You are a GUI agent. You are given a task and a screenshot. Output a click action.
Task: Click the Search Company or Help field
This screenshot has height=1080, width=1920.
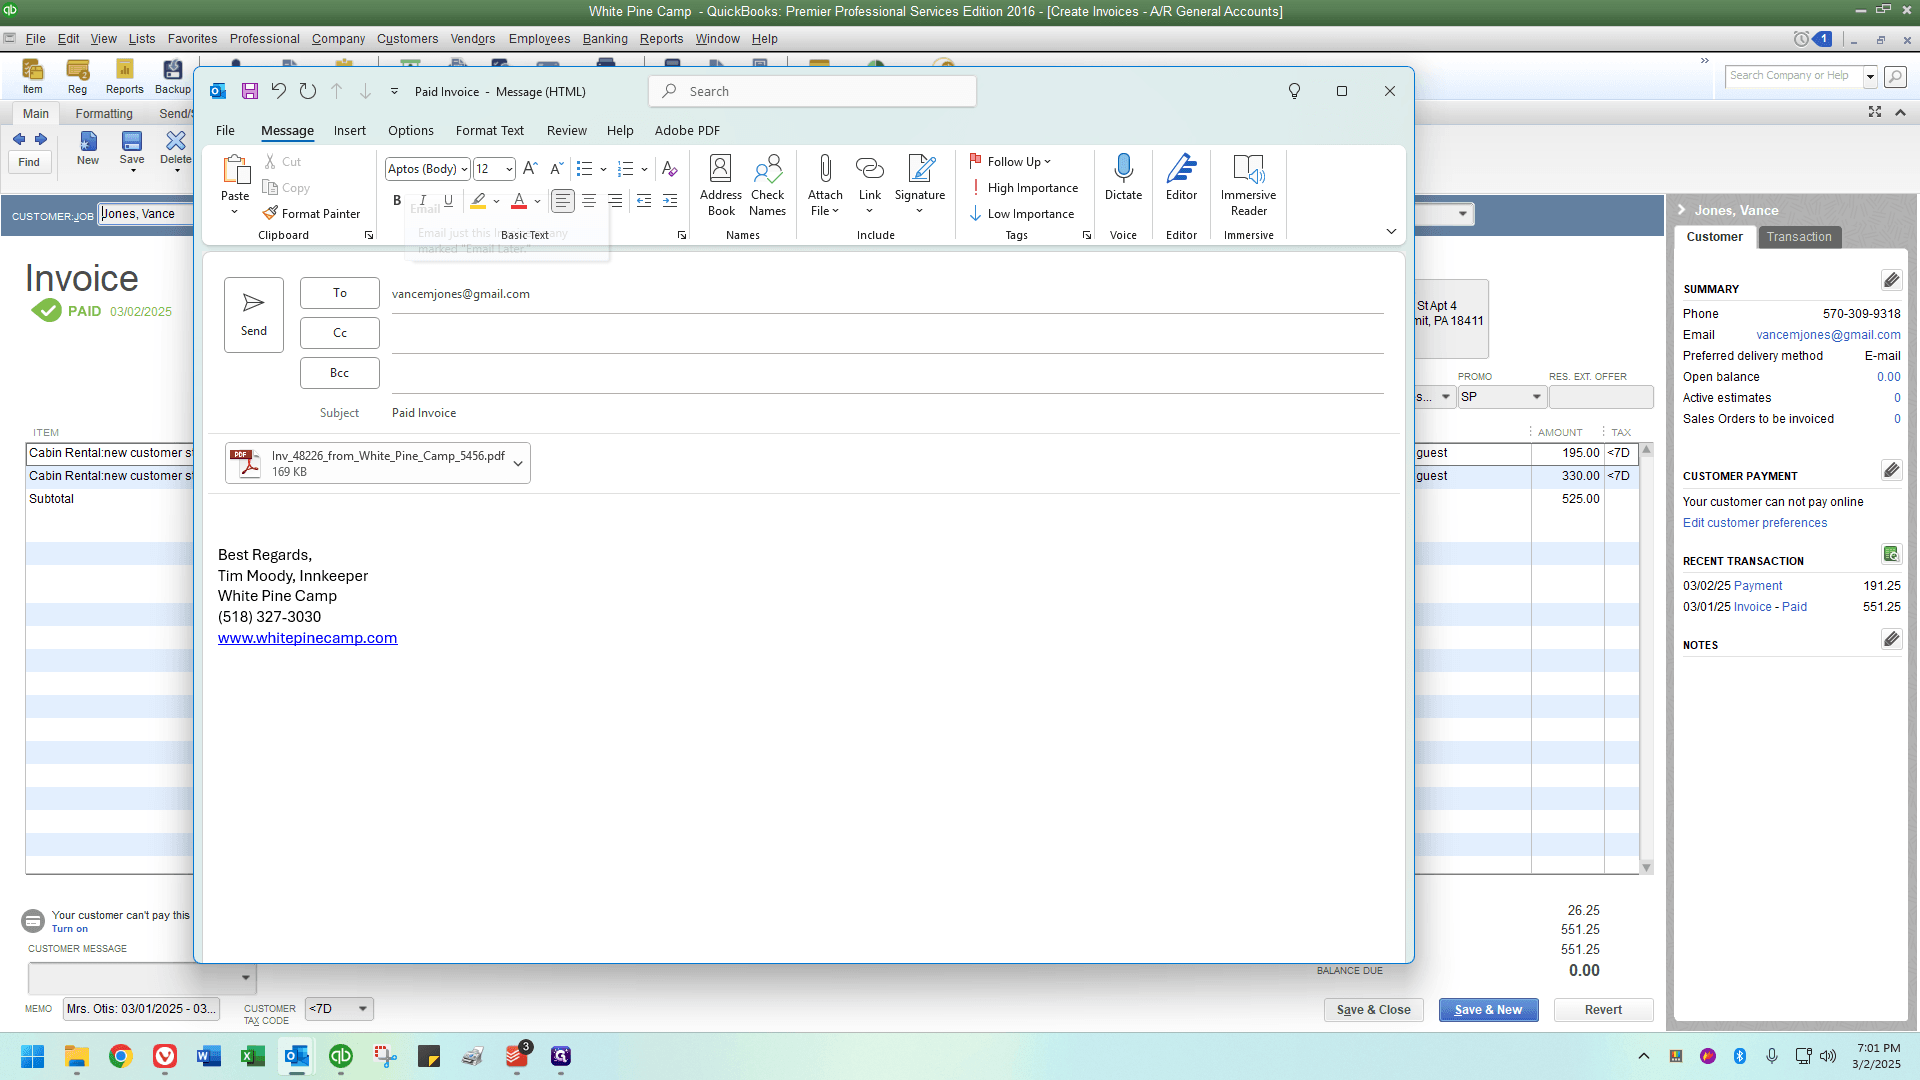1795,76
